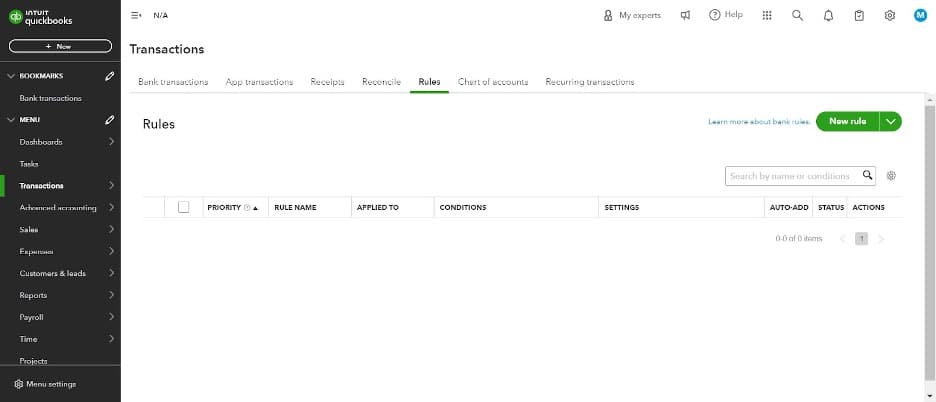
Task: Go to next page arrow
Action: pos(880,239)
